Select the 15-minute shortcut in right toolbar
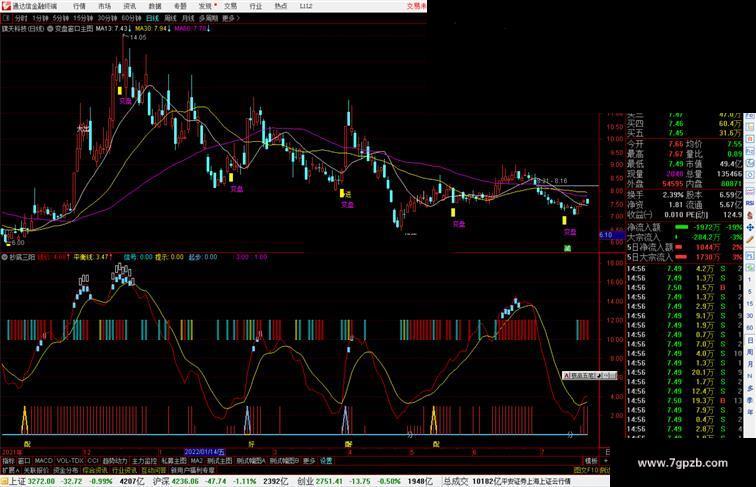This screenshot has width=756, height=487. pos(750,304)
